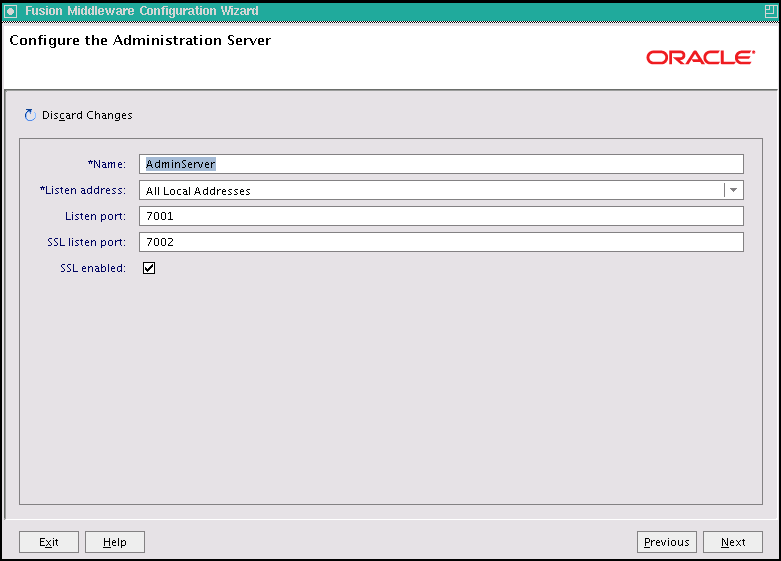This screenshot has width=781, height=561.
Task: Select the All Local Addresses combo box
Action: 441,190
